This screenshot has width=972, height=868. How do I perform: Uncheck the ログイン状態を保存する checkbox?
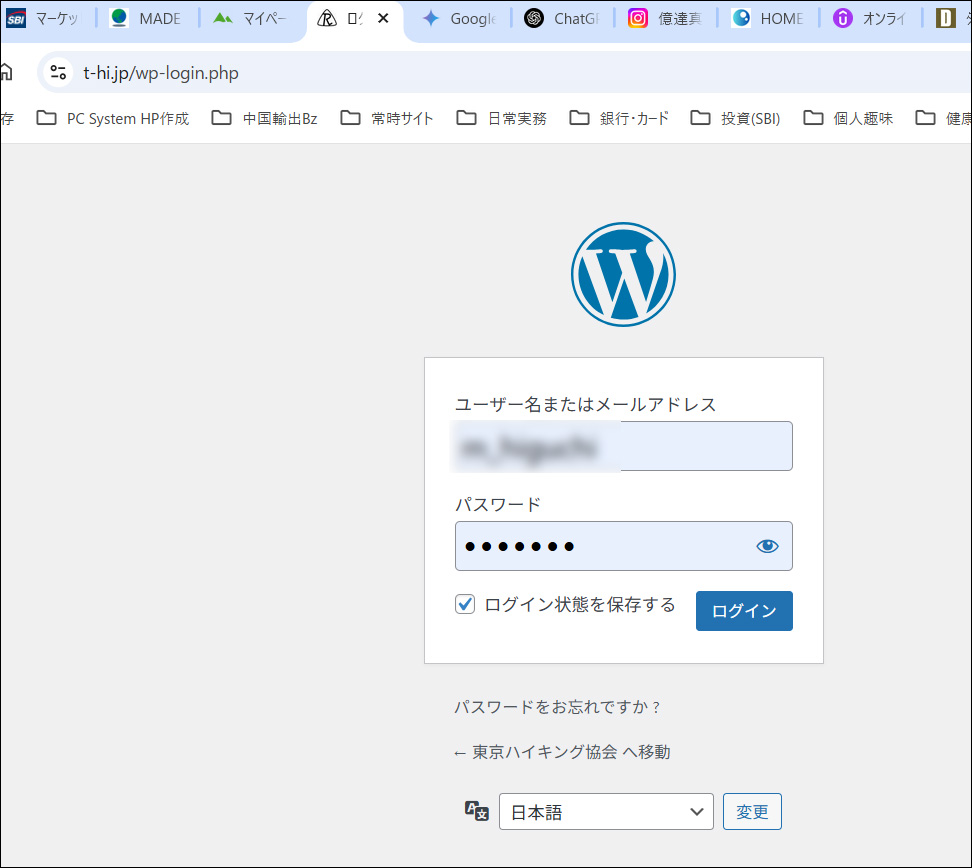465,604
